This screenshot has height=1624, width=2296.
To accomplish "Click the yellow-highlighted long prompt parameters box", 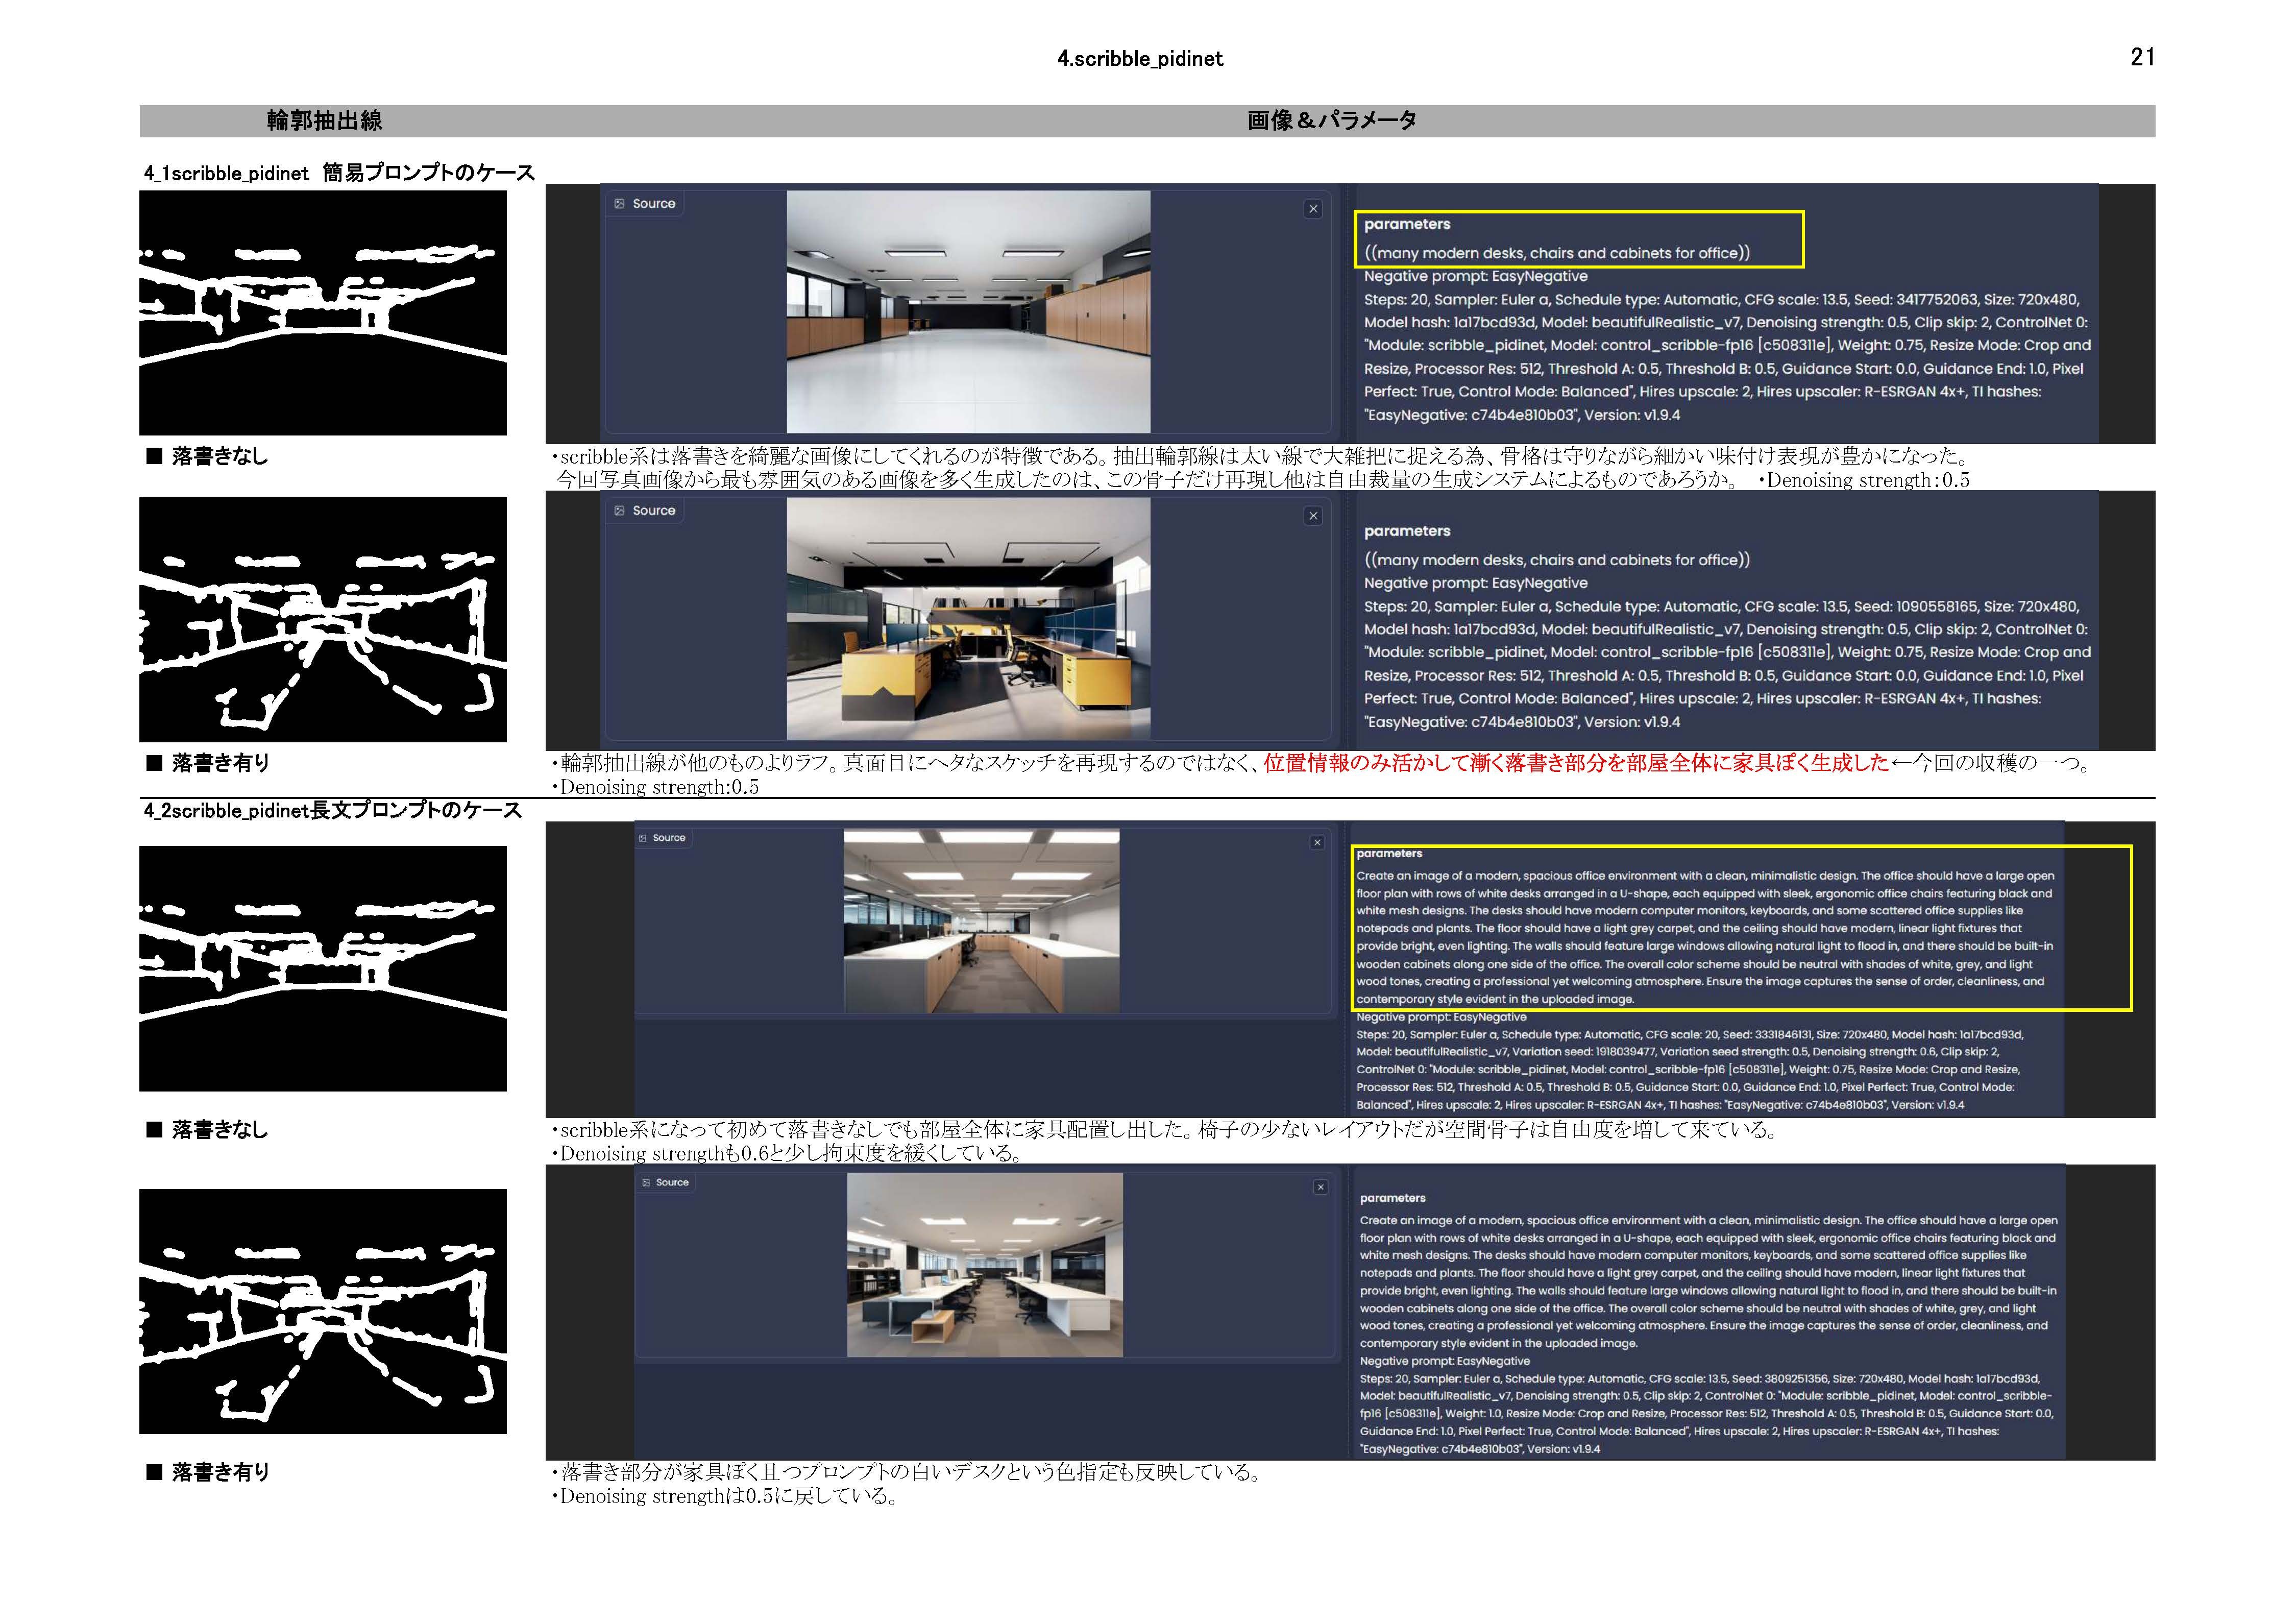I will point(1740,928).
